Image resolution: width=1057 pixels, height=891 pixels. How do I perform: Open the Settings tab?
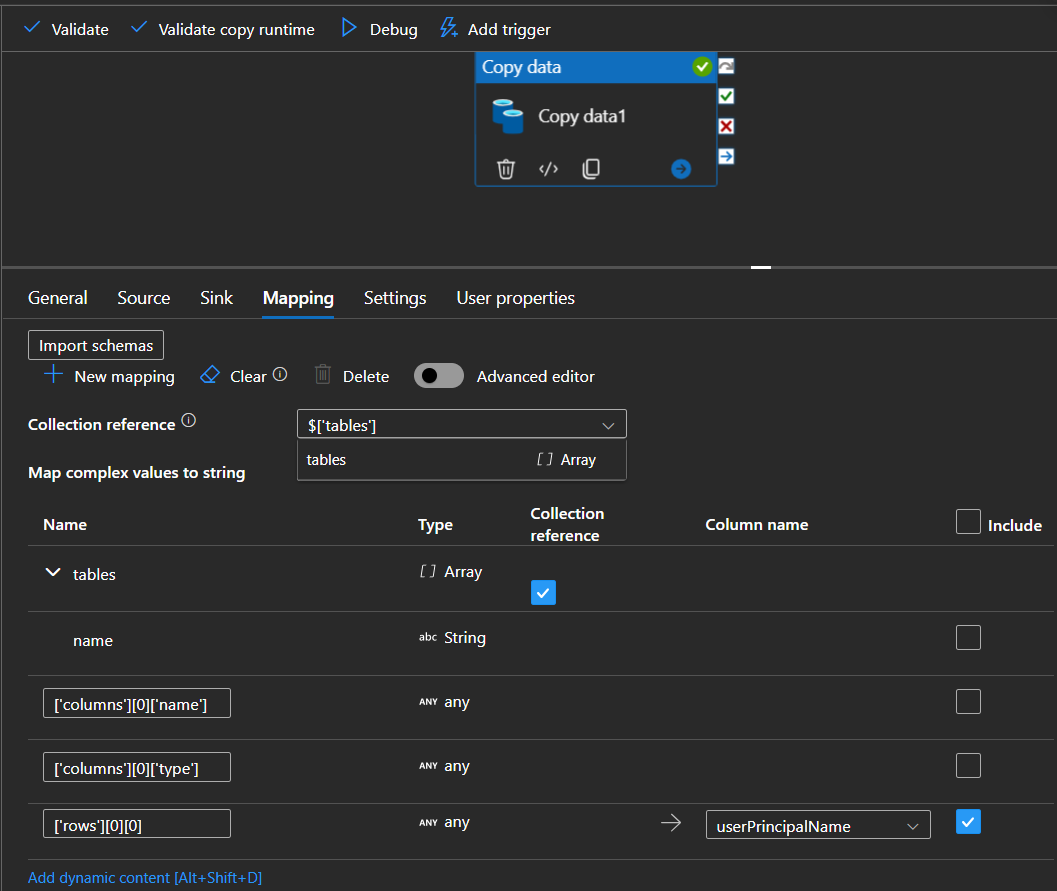[395, 298]
